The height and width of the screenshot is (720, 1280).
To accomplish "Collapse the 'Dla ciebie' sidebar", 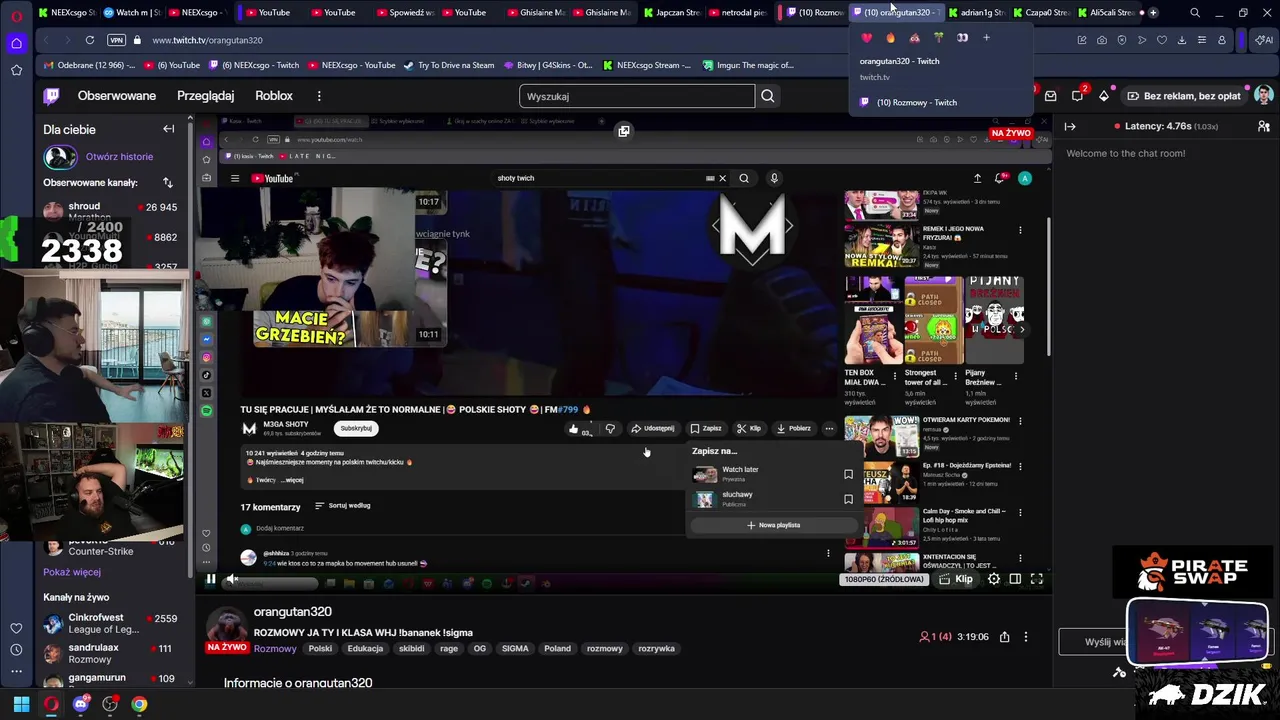I will pyautogui.click(x=168, y=129).
